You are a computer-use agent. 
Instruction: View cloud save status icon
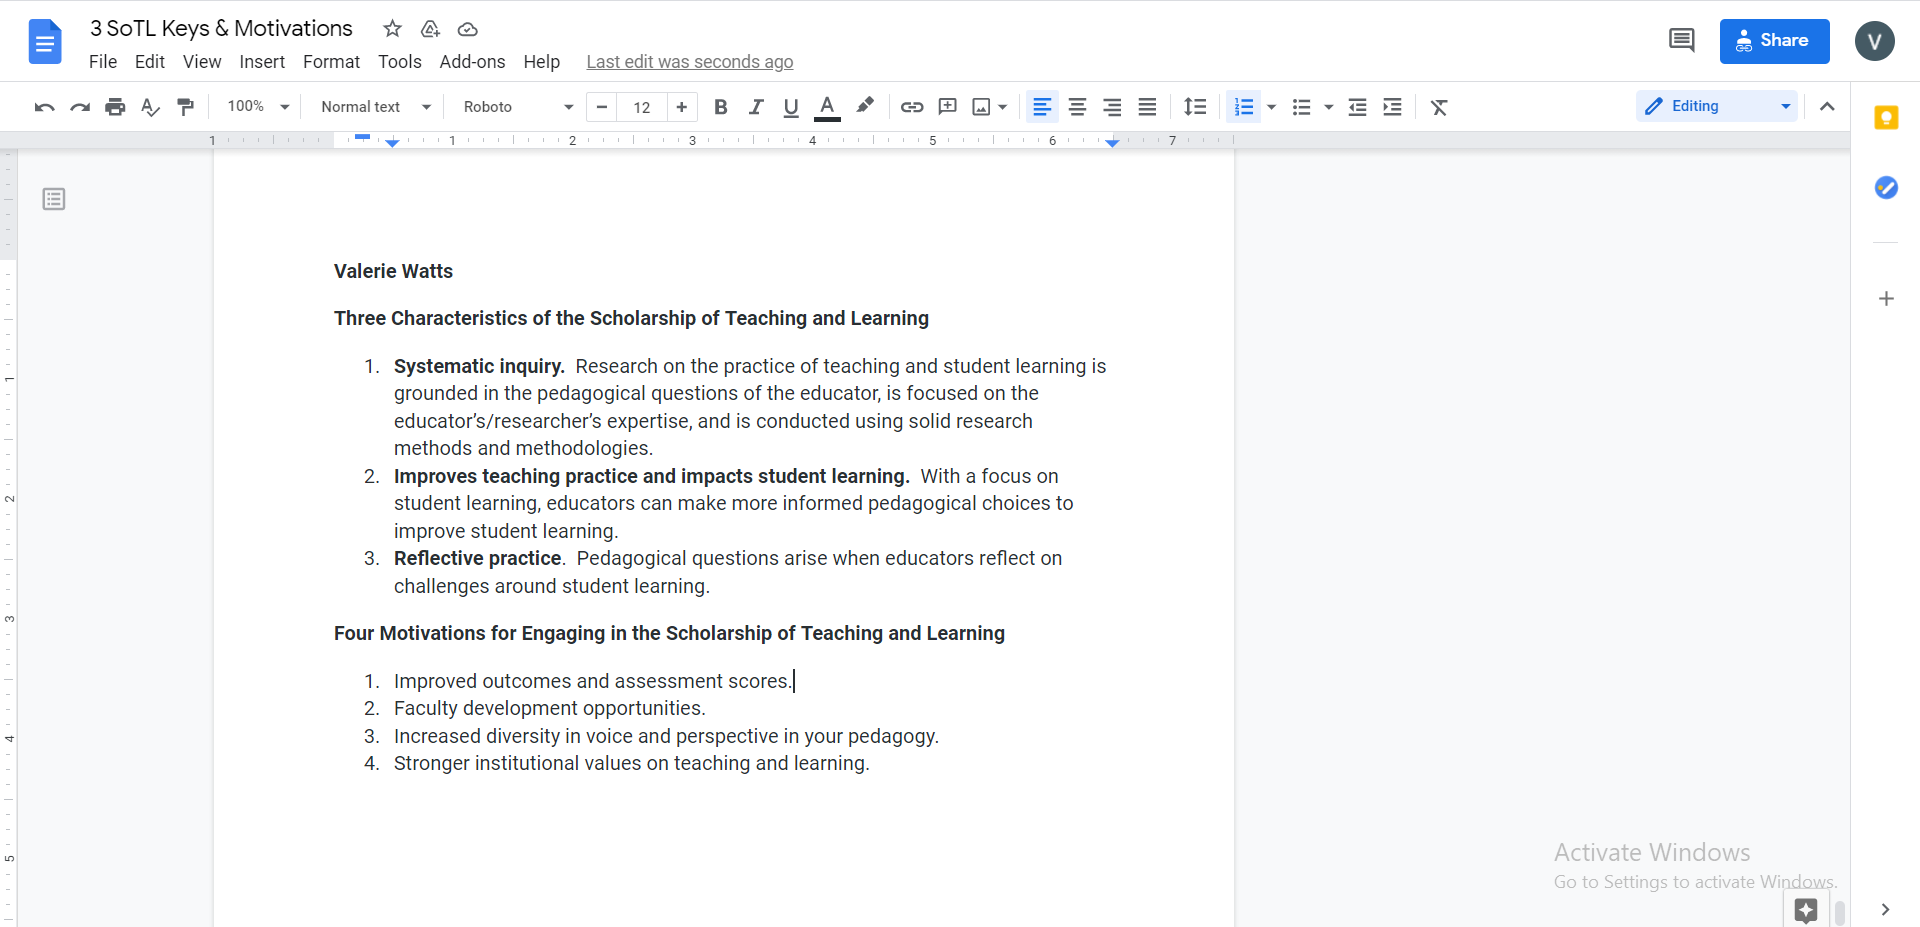(x=467, y=29)
